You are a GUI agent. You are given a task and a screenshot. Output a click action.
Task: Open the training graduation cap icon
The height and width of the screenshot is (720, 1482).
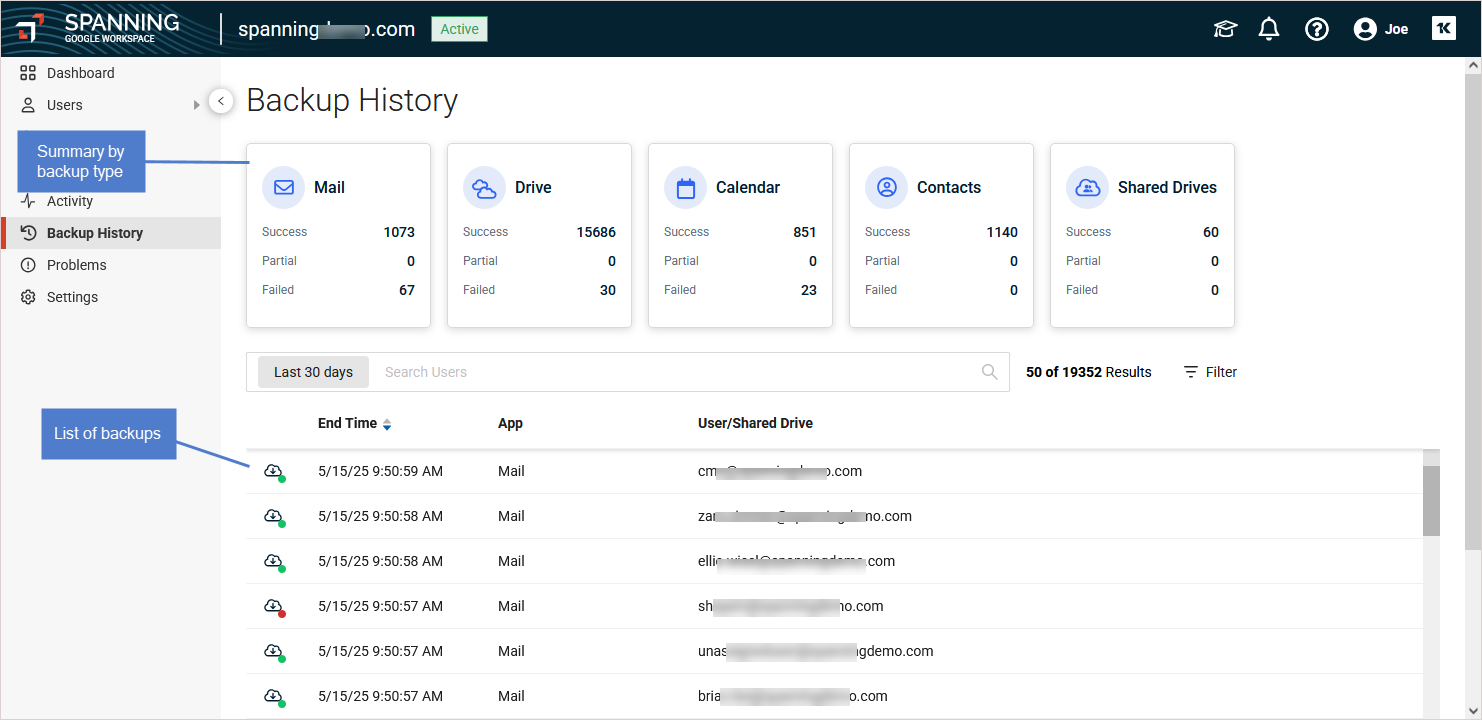pyautogui.click(x=1225, y=29)
